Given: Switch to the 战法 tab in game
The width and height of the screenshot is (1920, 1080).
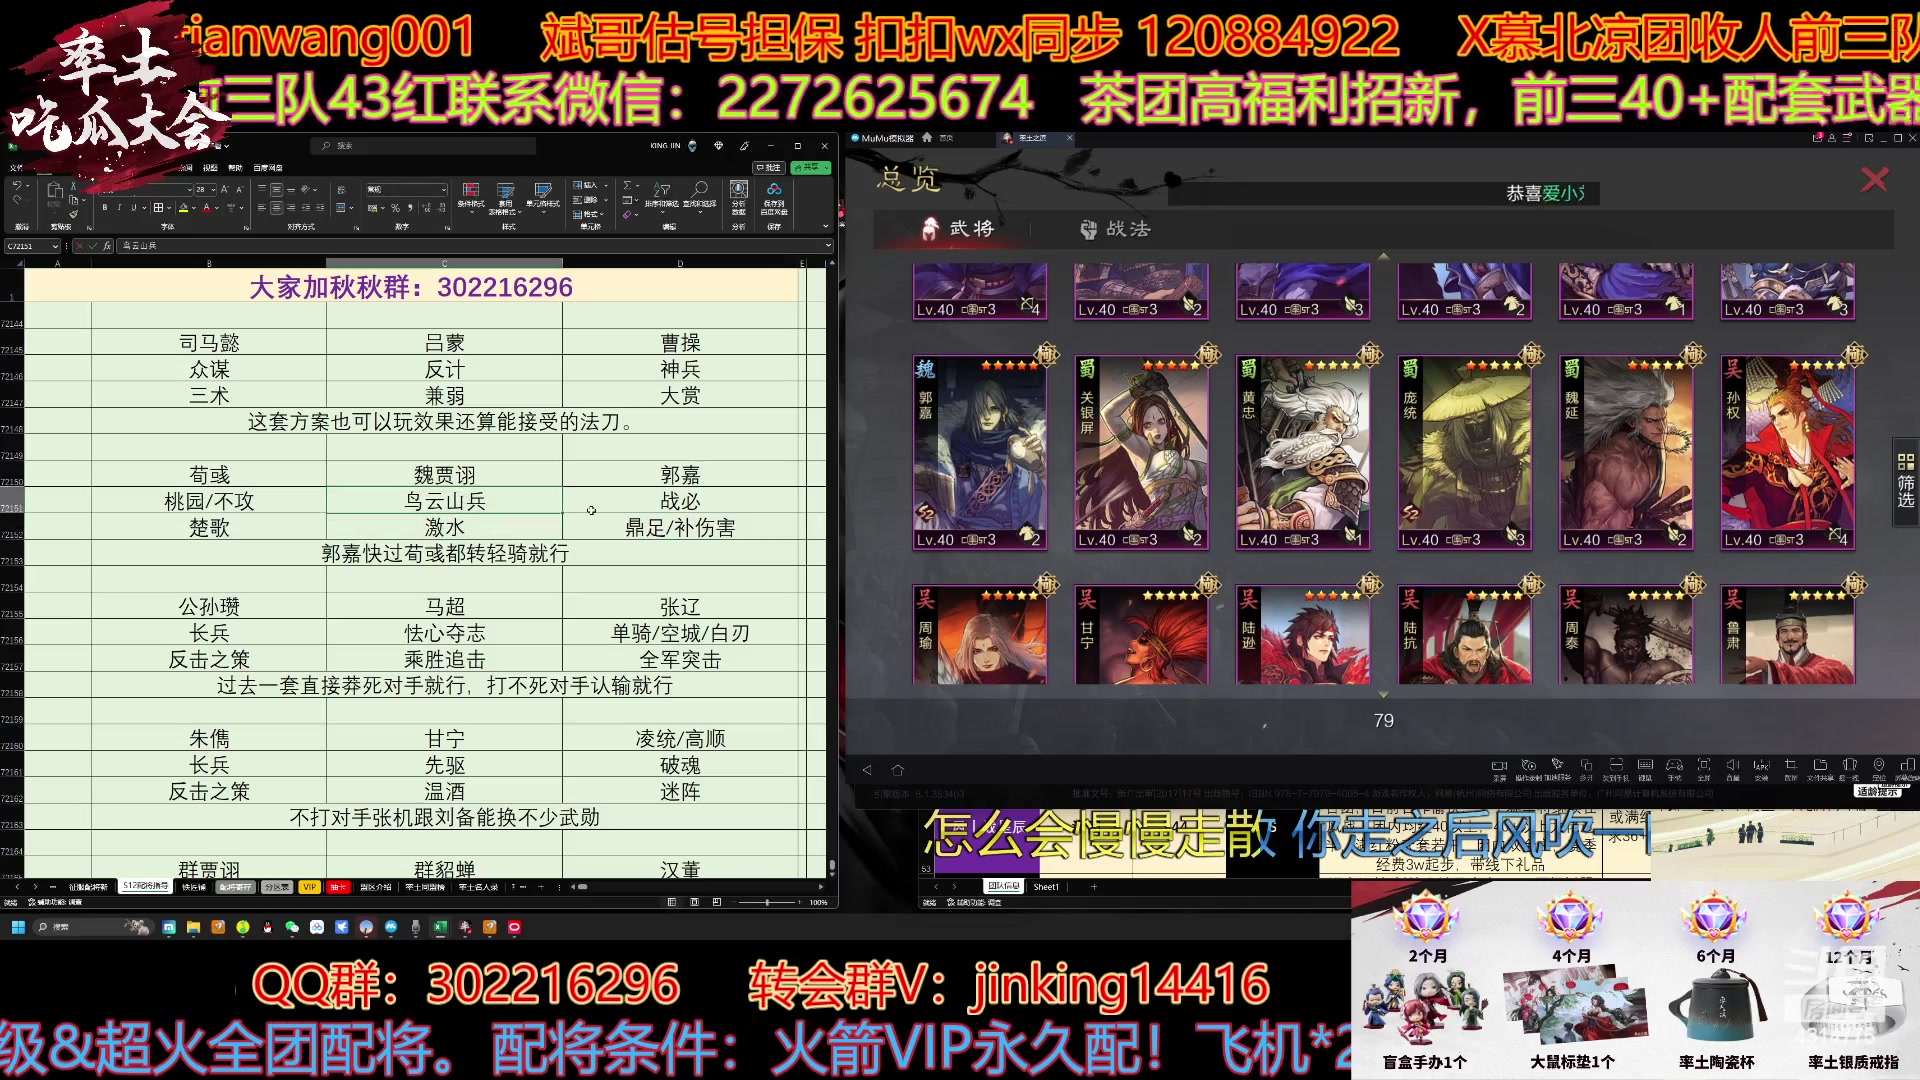Looking at the screenshot, I should tap(1115, 229).
